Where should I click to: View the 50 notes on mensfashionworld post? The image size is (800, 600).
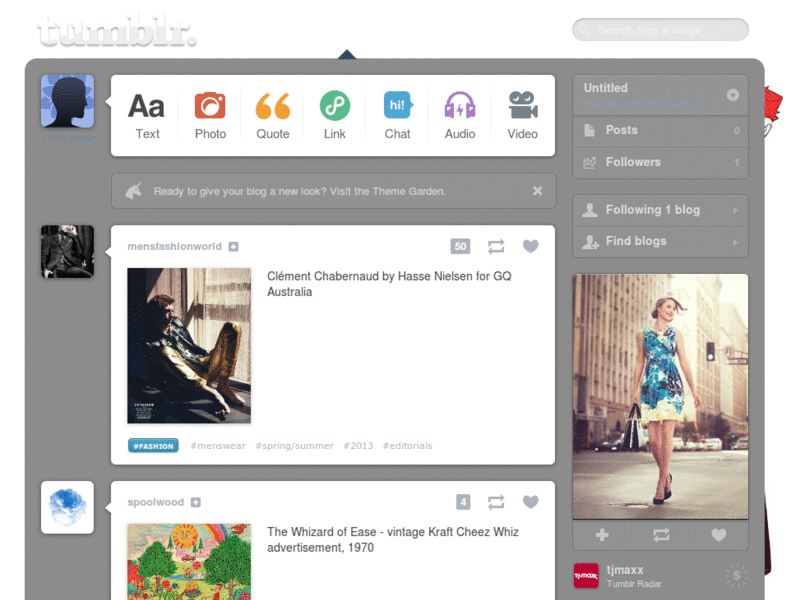(x=460, y=246)
